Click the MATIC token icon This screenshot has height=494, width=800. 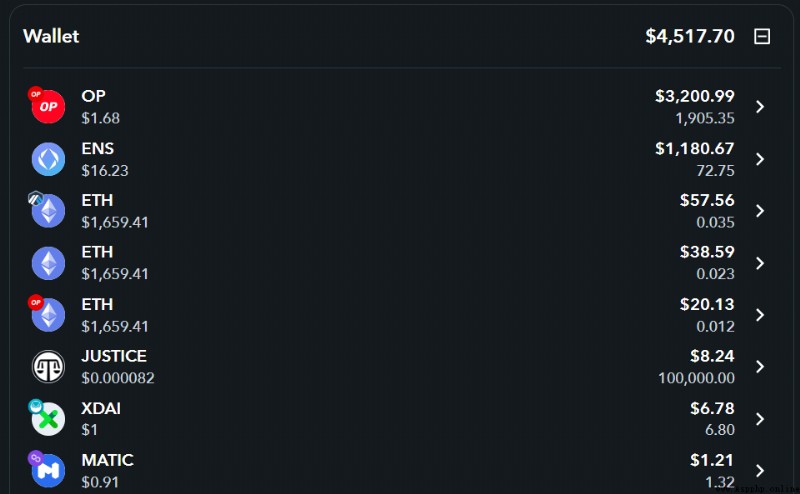point(48,470)
